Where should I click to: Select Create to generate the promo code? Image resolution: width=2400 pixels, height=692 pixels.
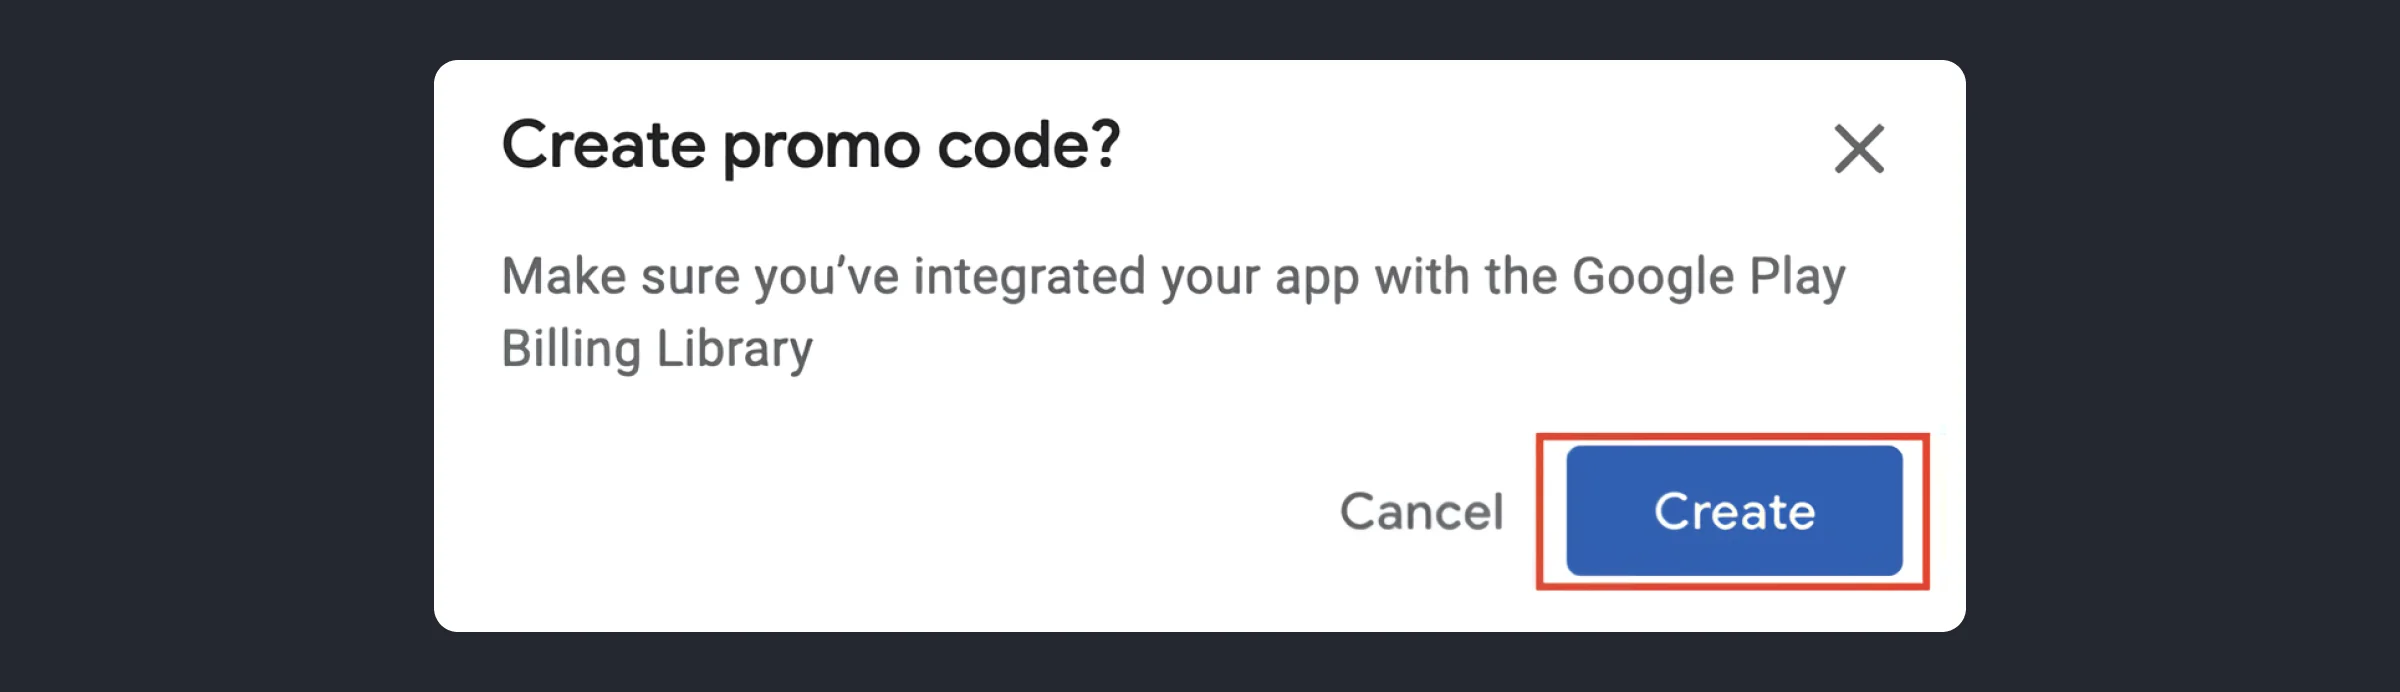point(1735,512)
